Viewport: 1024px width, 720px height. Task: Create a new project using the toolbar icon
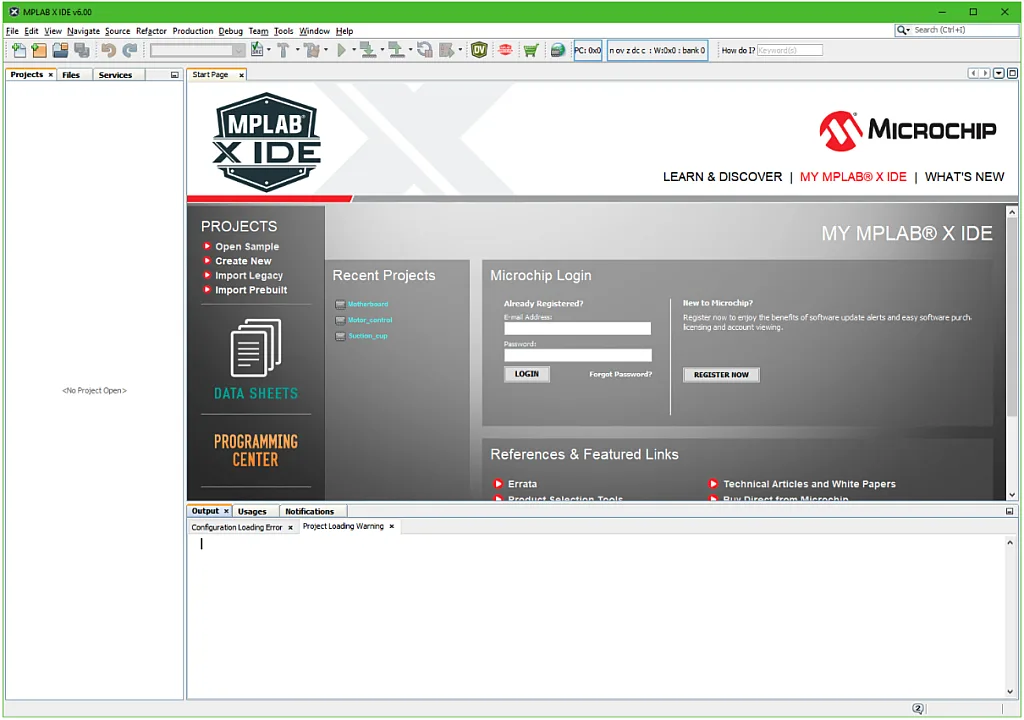(38, 49)
